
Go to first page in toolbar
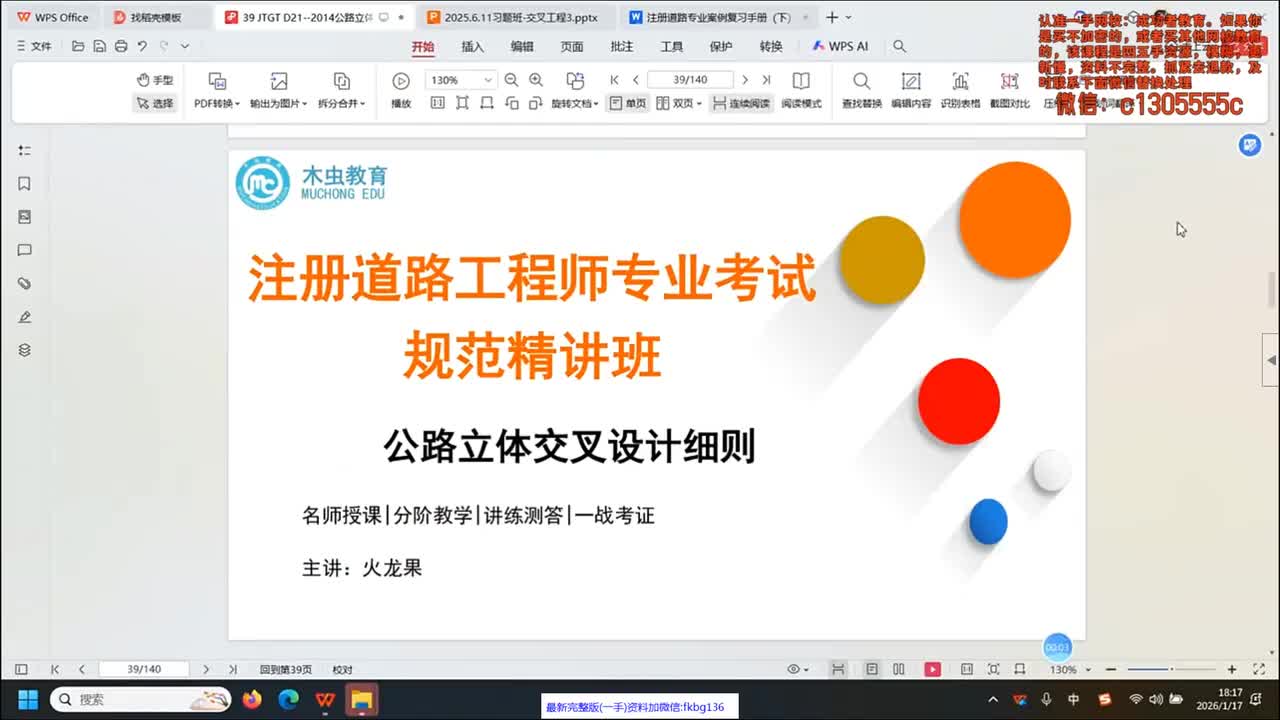[614, 80]
